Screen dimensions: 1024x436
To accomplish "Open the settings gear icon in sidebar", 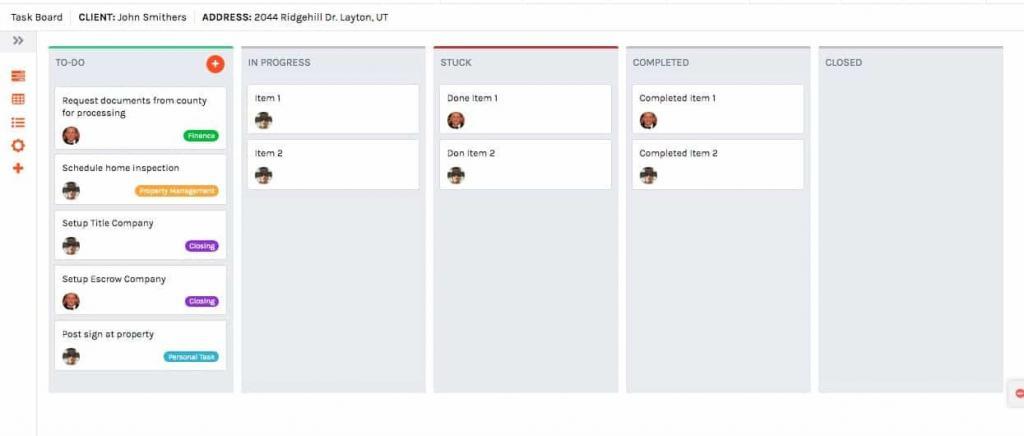I will click(x=18, y=146).
